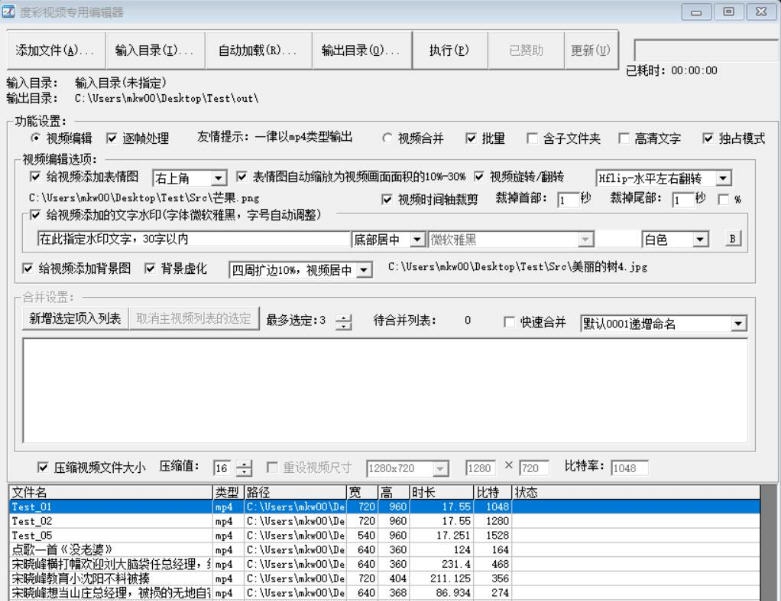
Task: Click the 更新(U) button
Action: pos(591,50)
